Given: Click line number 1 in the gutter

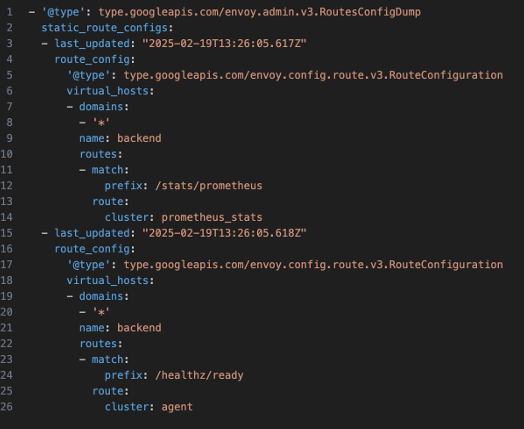Looking at the screenshot, I should (x=9, y=12).
